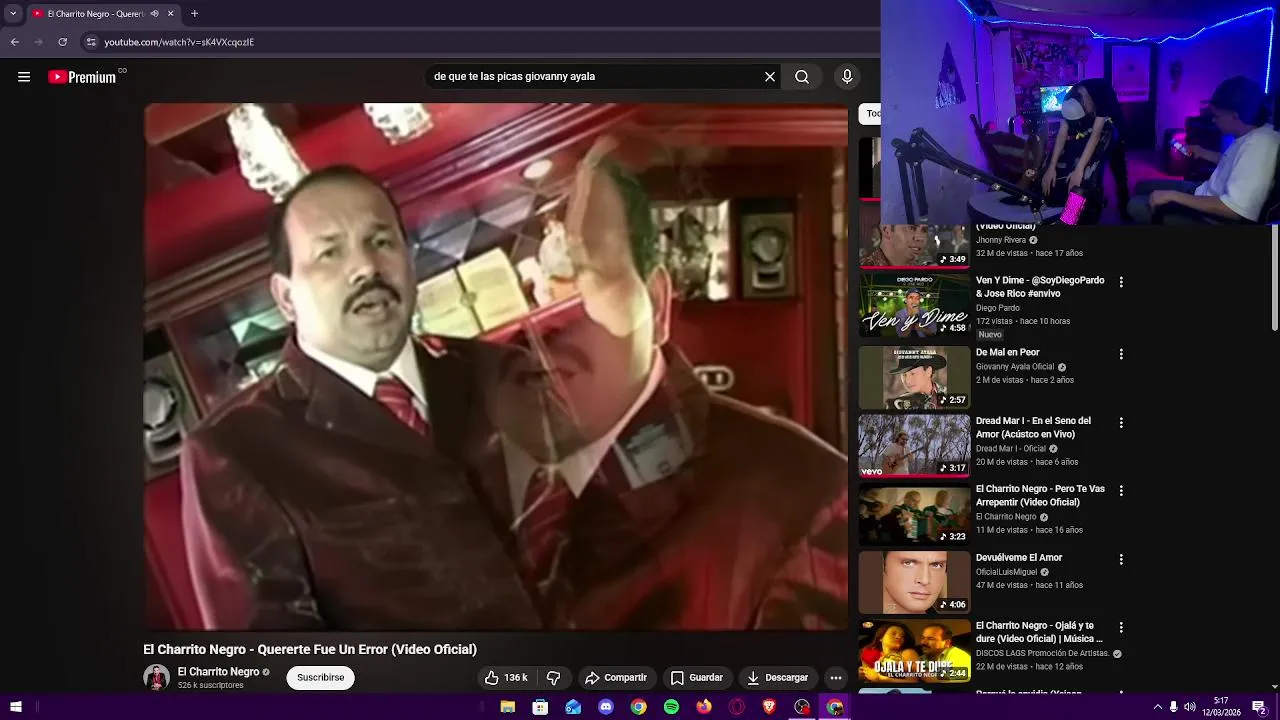Open OBS Studio from taskbar

coord(802,707)
